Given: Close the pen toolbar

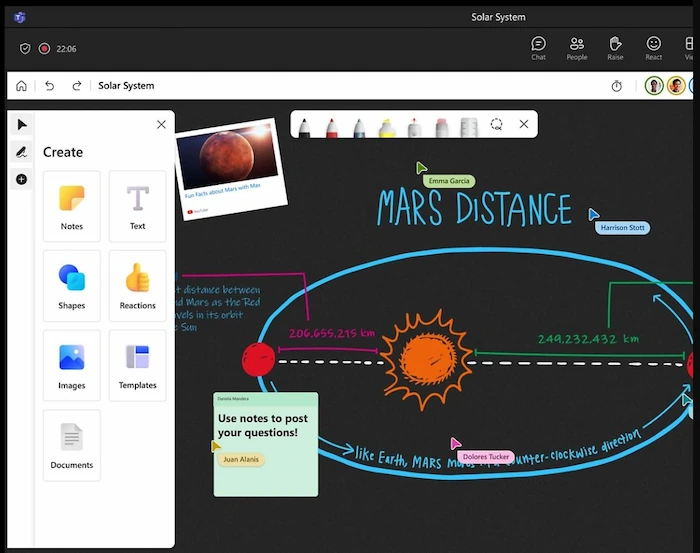Looking at the screenshot, I should click(x=524, y=124).
